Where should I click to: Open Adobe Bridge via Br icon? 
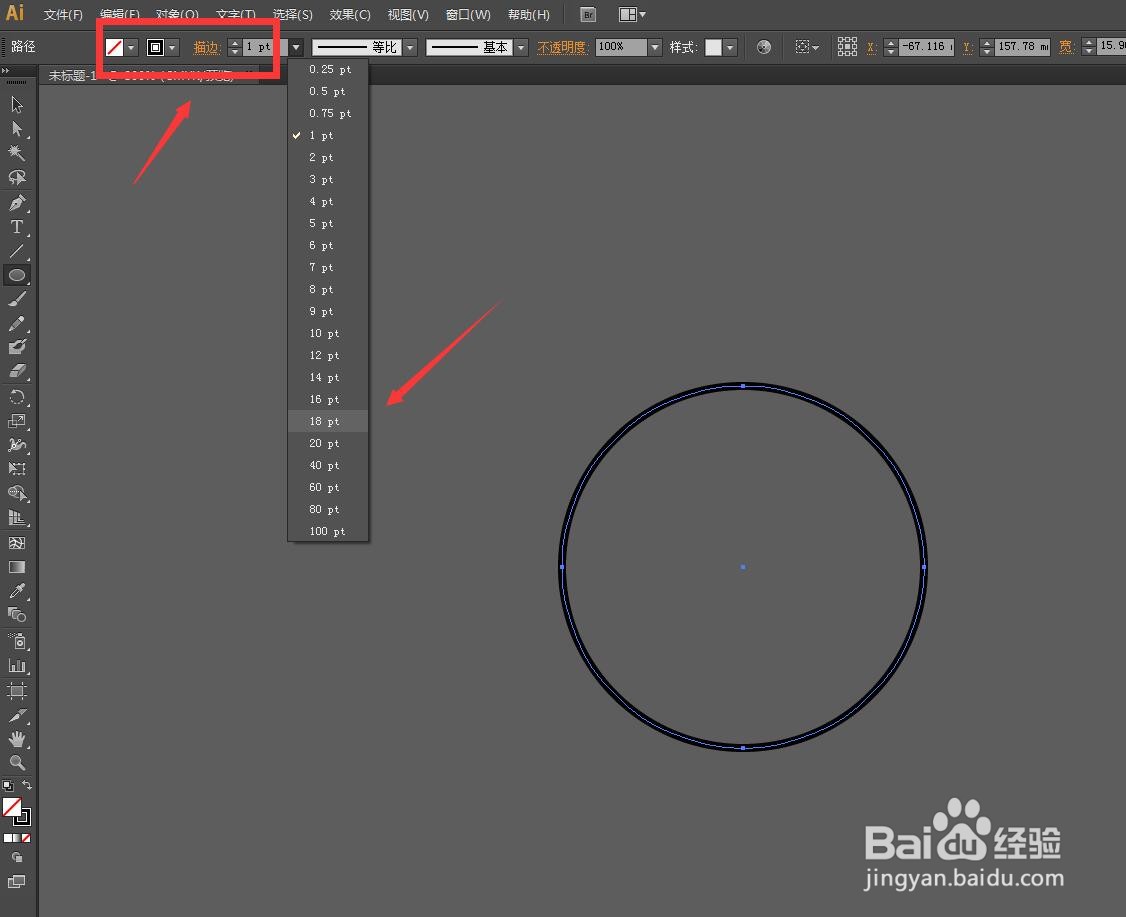point(587,14)
